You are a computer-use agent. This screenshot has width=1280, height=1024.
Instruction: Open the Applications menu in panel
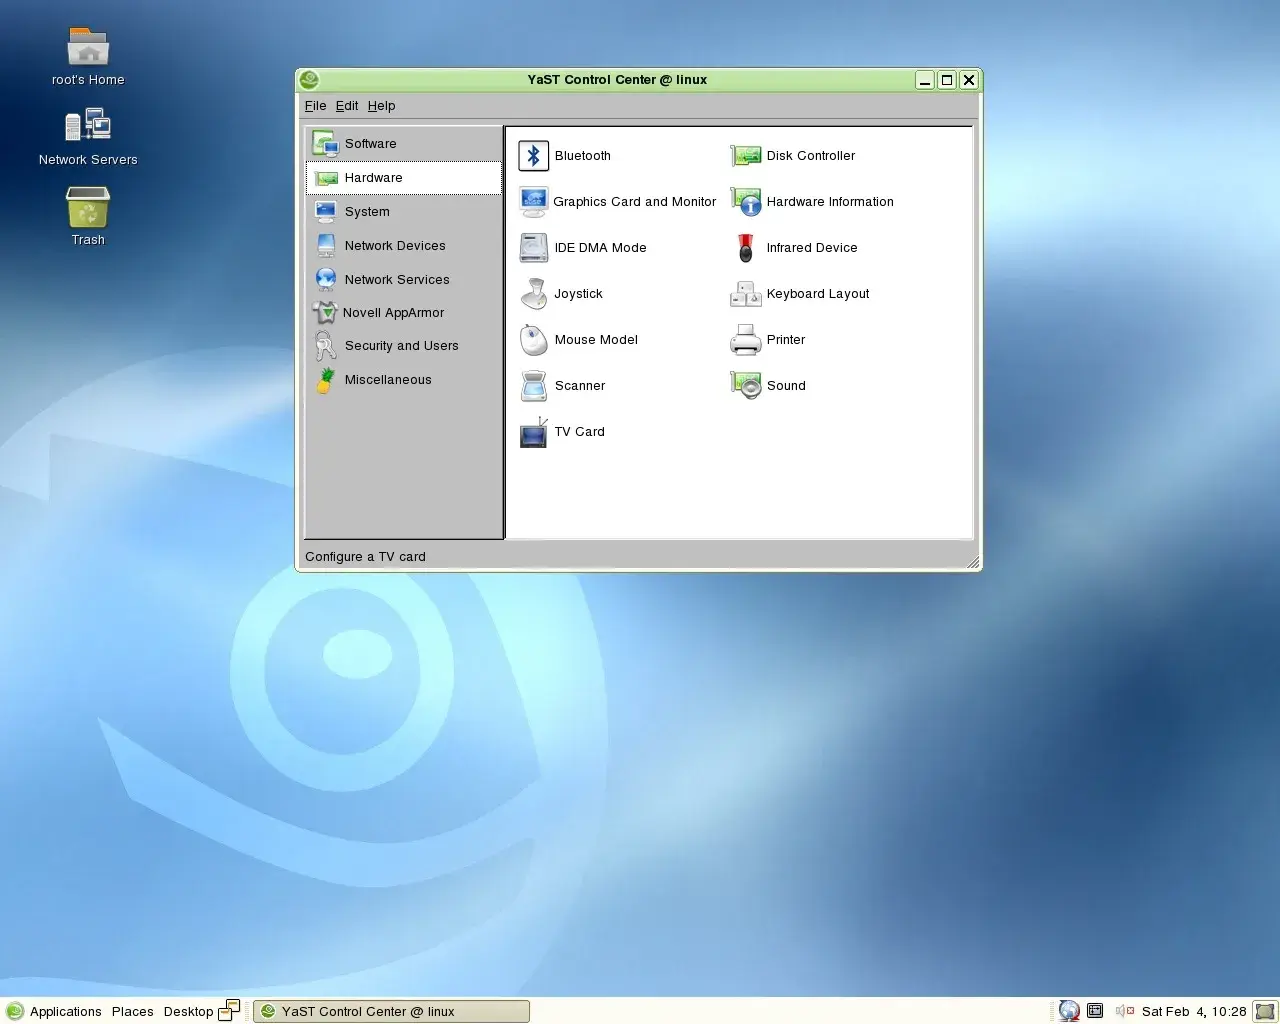point(65,1011)
